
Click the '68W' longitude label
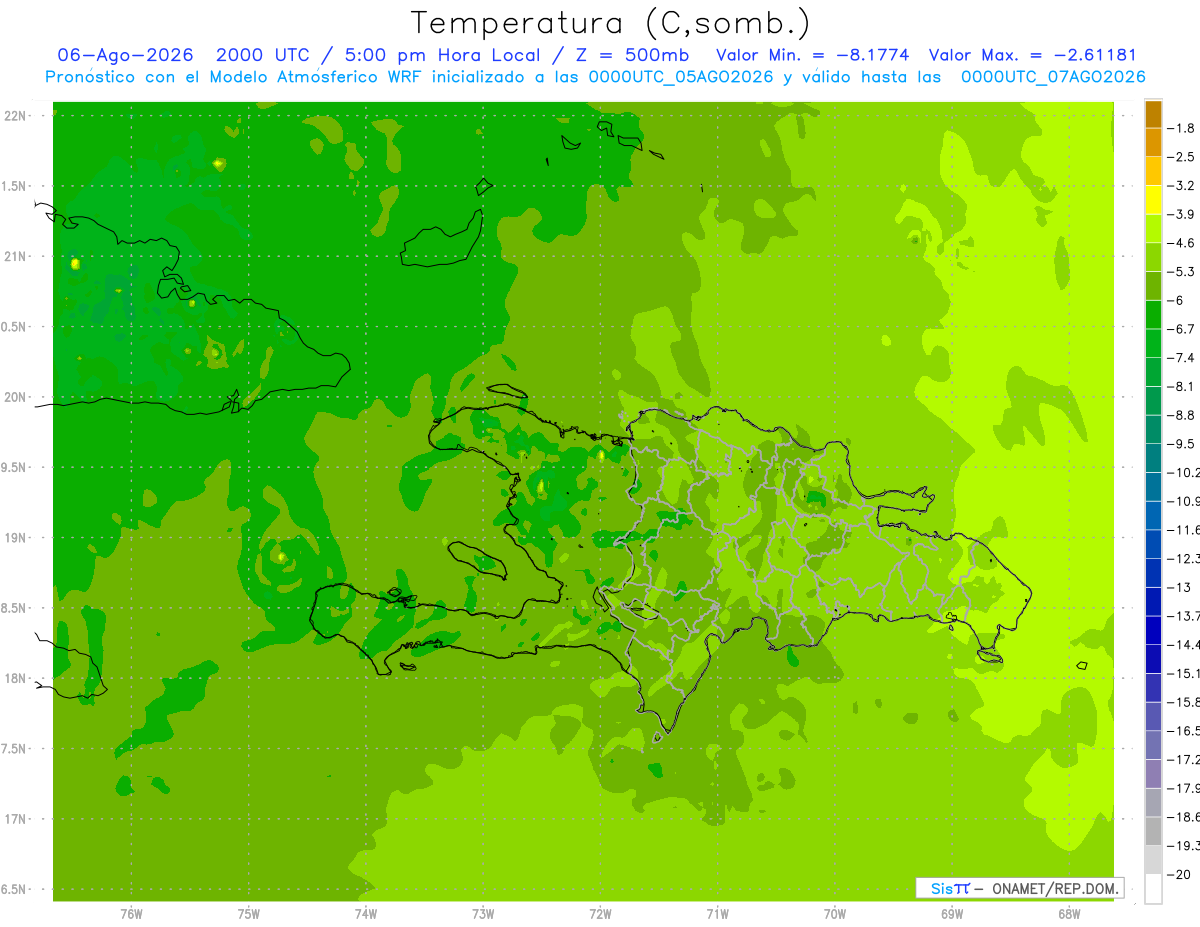pos(1069,914)
